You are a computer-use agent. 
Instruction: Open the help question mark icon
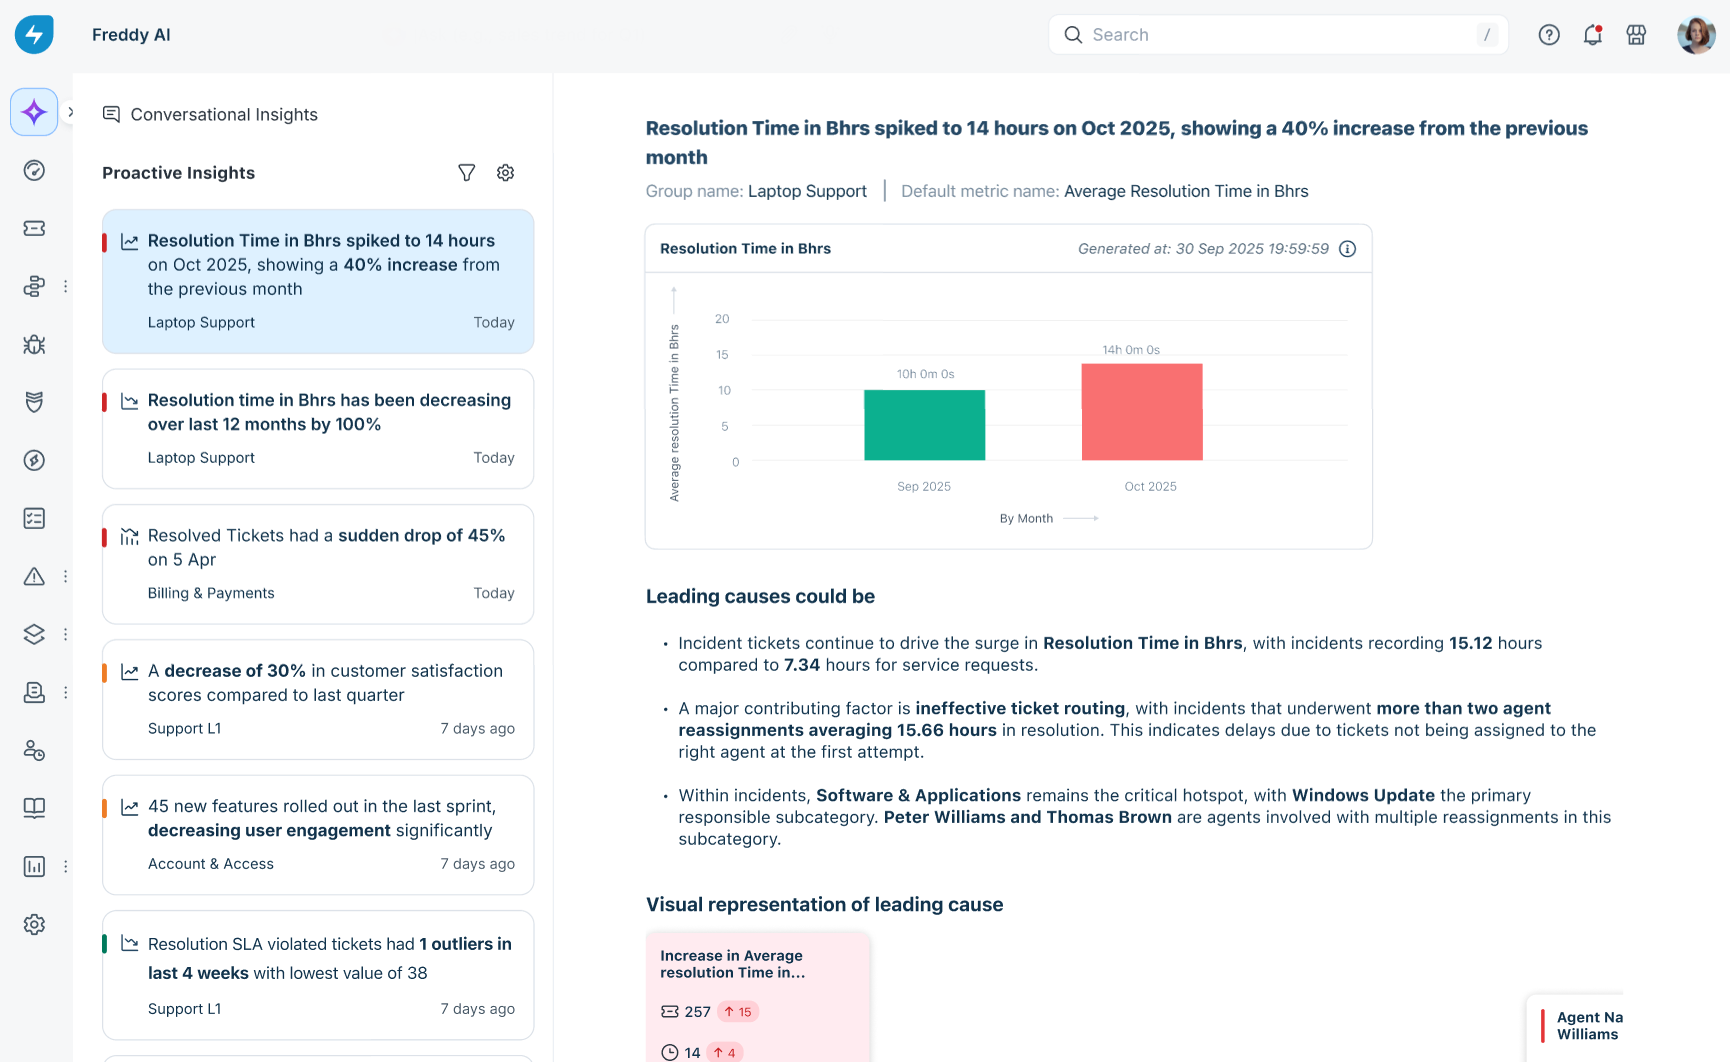1549,35
